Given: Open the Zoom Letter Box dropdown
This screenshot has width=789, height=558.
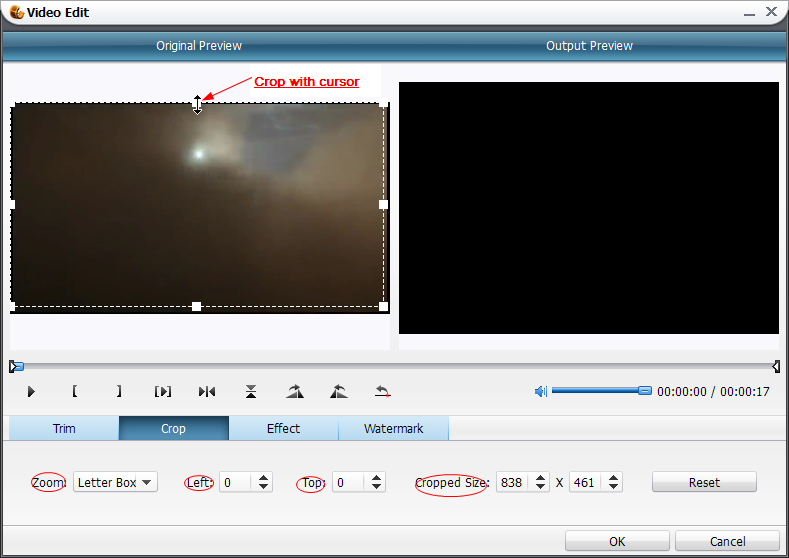Looking at the screenshot, I should [115, 482].
